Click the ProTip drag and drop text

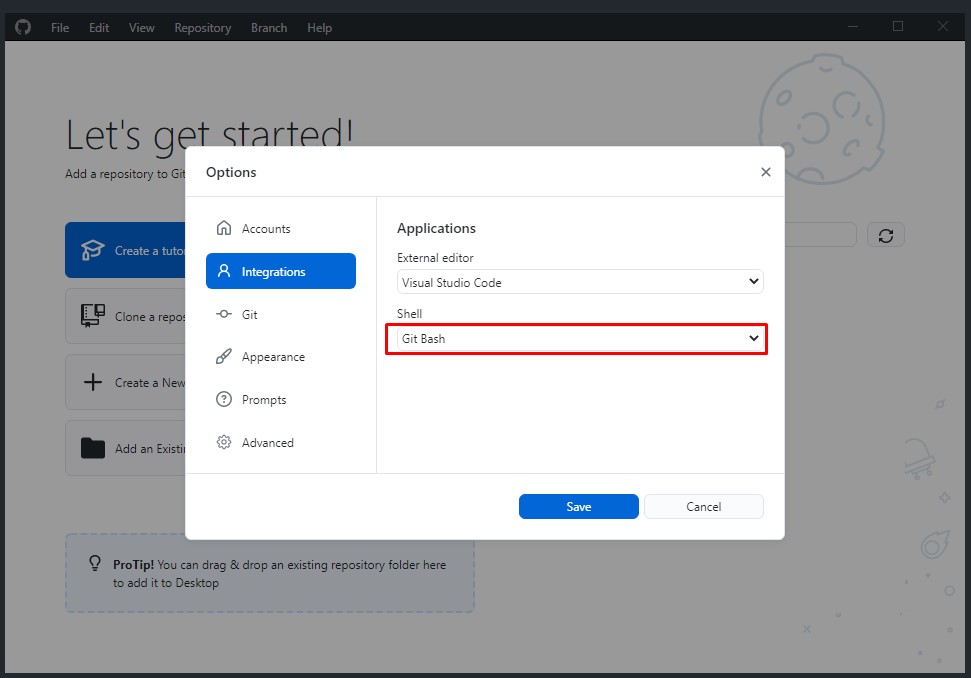(x=279, y=573)
